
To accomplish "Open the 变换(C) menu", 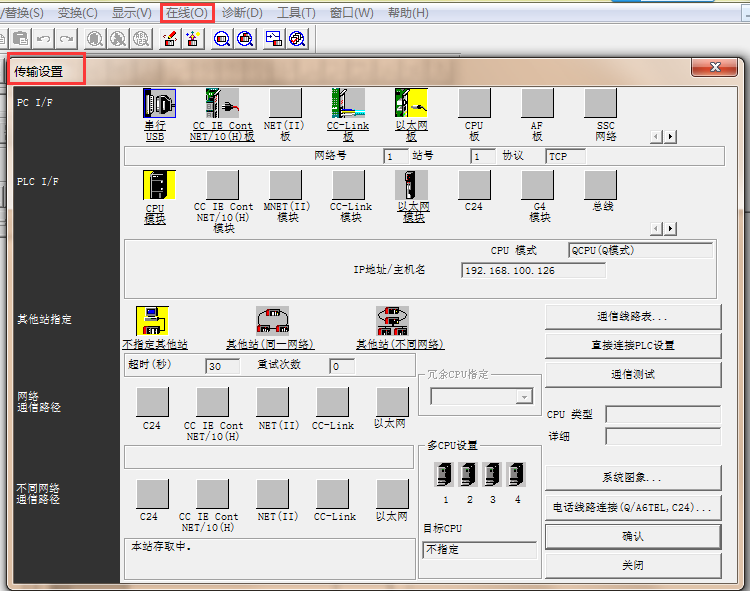I will [77, 13].
